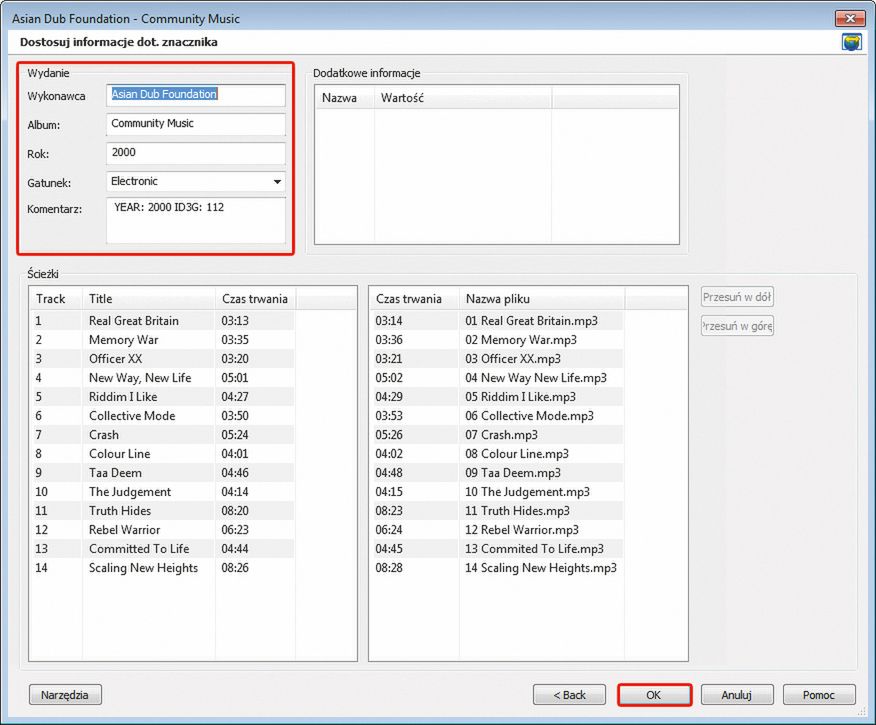Click file duration 05:26 for Crash
The image size is (876, 725).
tap(389, 435)
